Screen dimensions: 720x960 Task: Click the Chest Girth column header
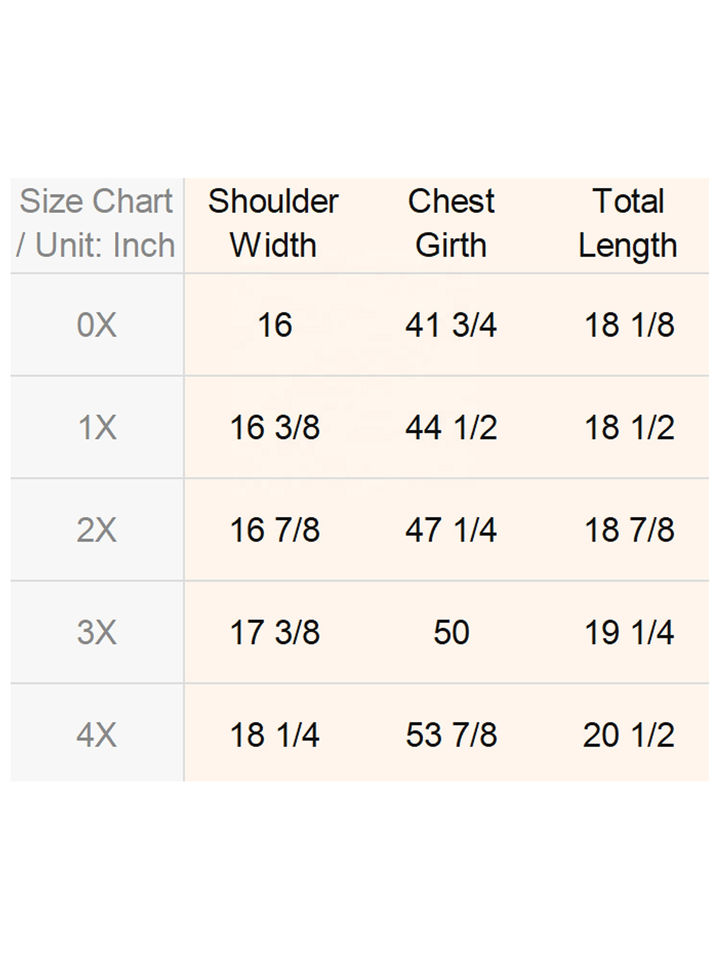pos(451,223)
